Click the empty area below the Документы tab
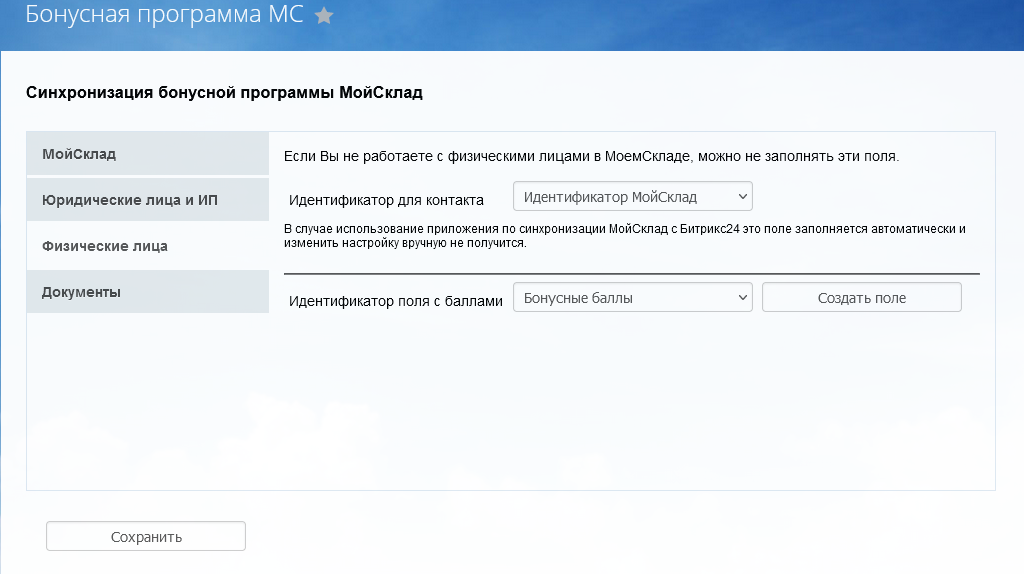Viewport: 1024px width, 574px height. point(148,400)
